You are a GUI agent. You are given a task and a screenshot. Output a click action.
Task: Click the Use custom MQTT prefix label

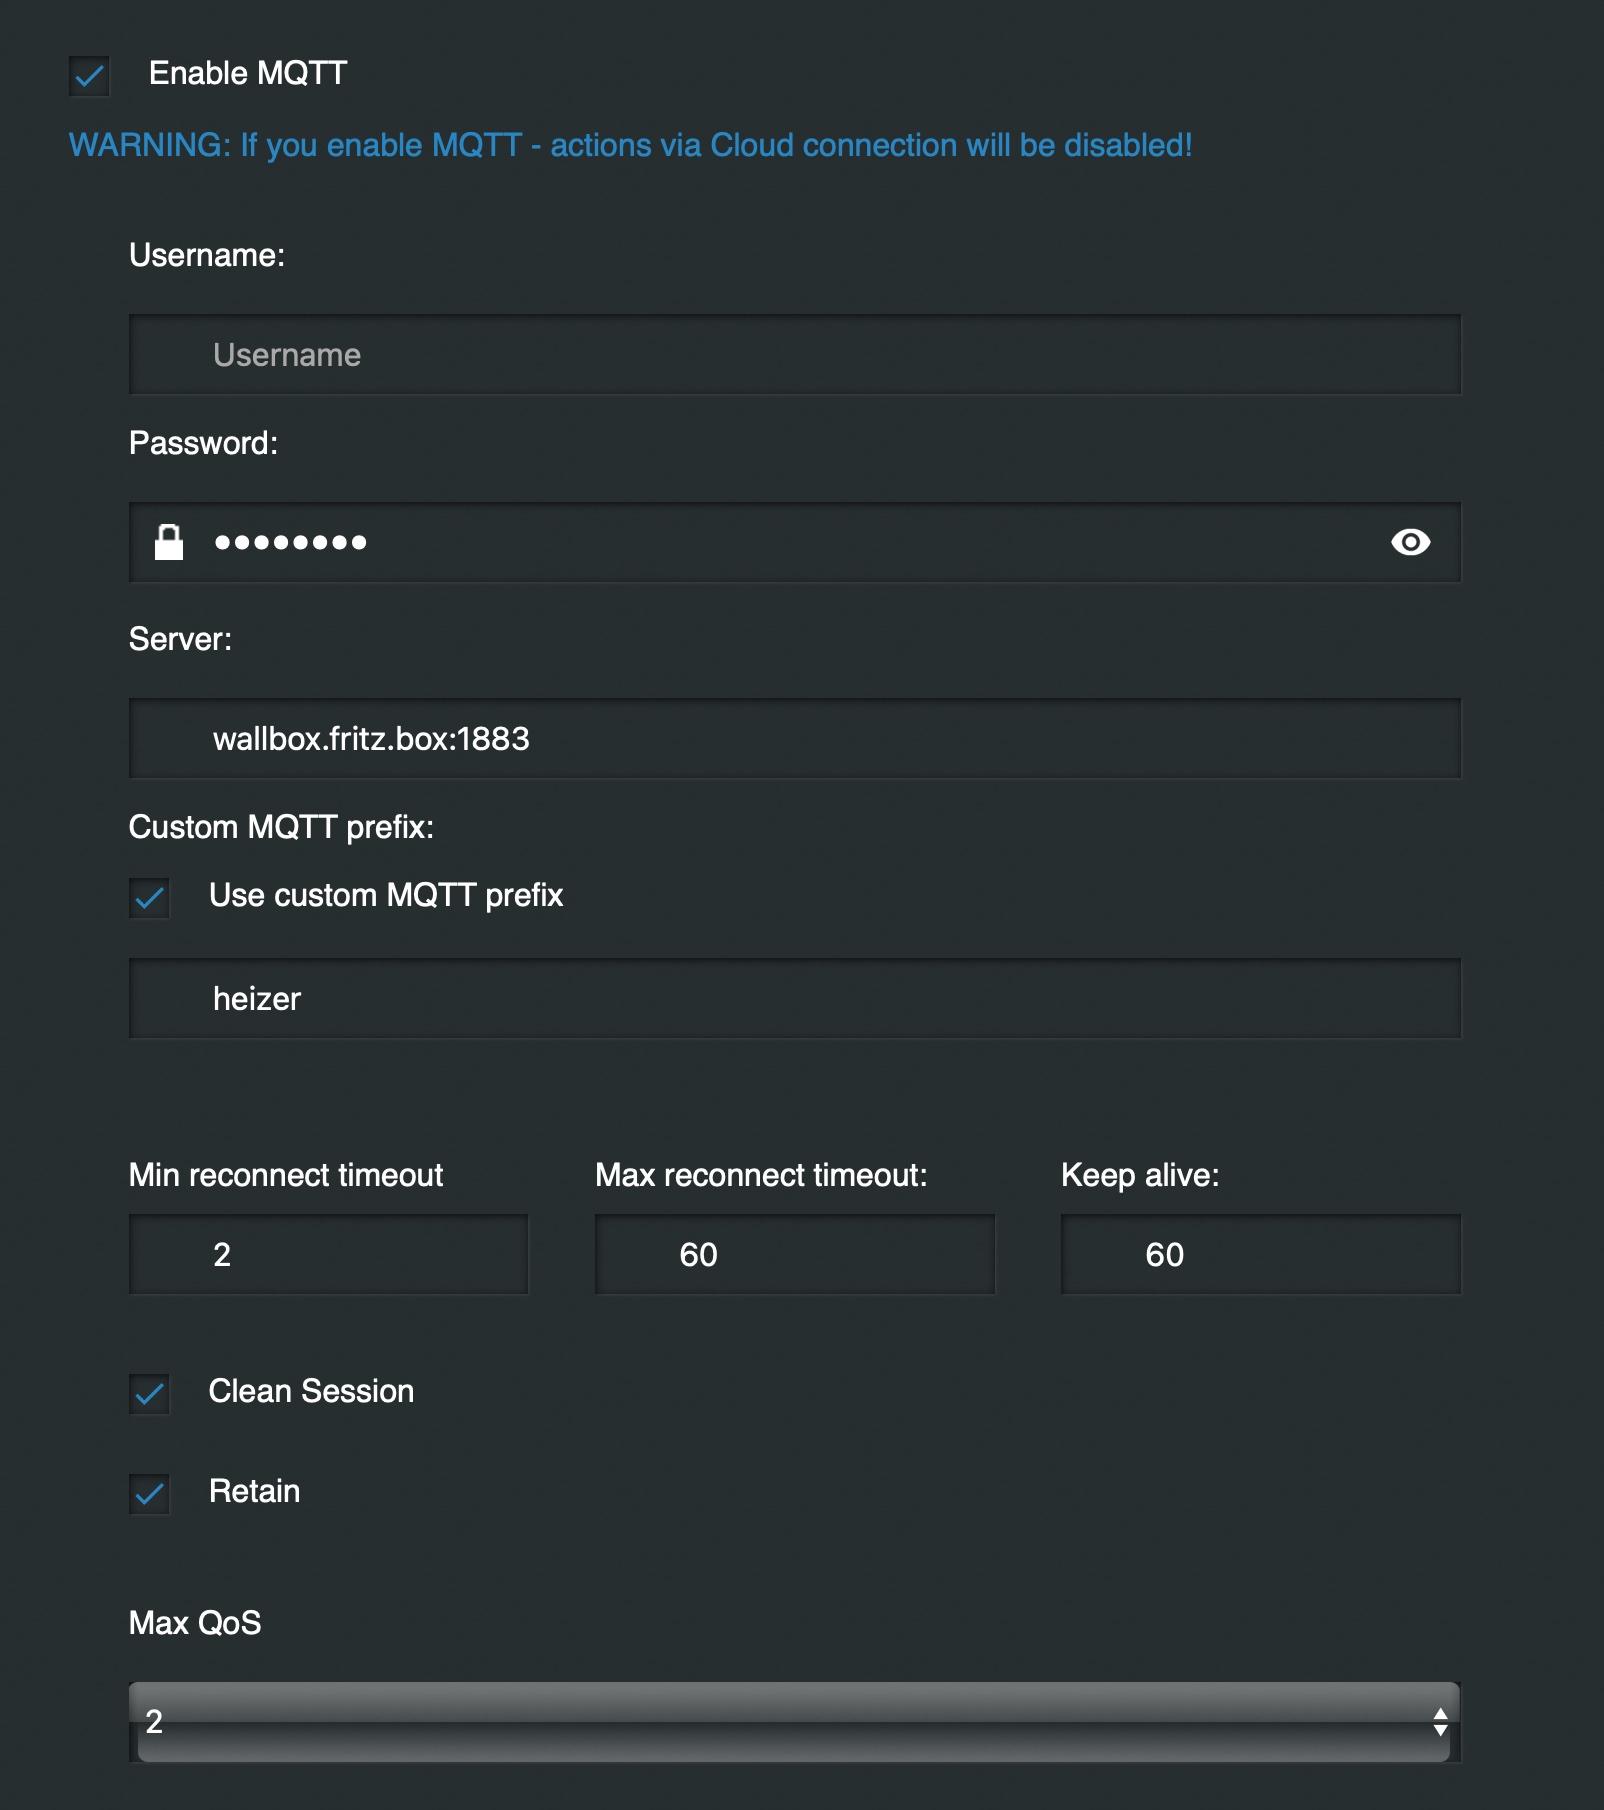coord(386,895)
